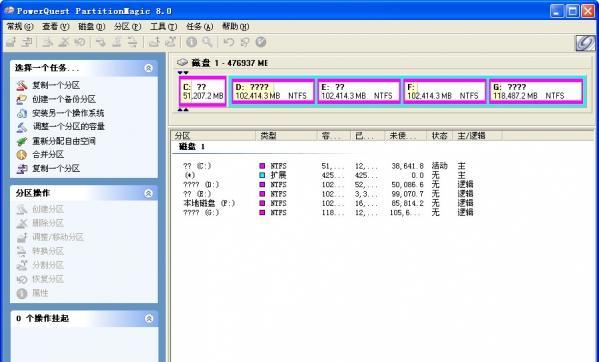599x362 pixels.
Task: Click the magenta NTFS swatch in the G: row
Action: [262, 213]
